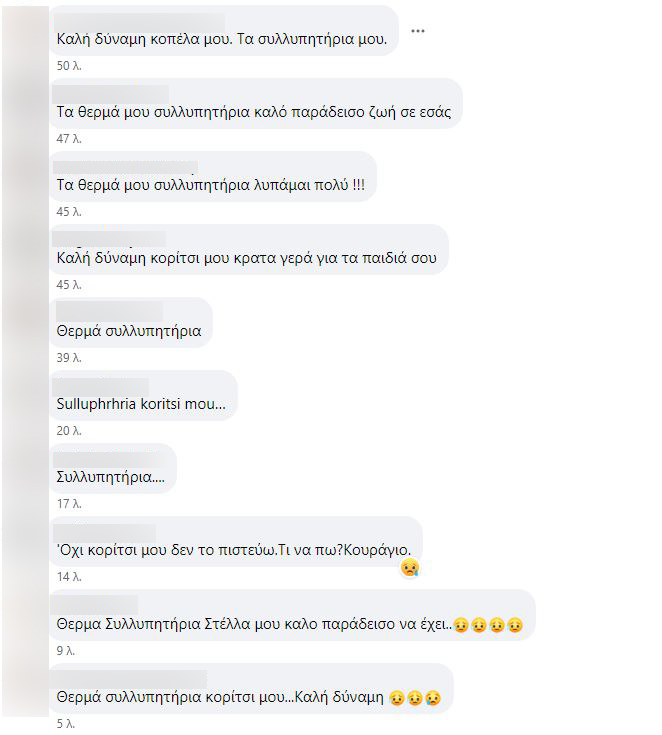Open the 9 λ. timestamp link

point(66,651)
